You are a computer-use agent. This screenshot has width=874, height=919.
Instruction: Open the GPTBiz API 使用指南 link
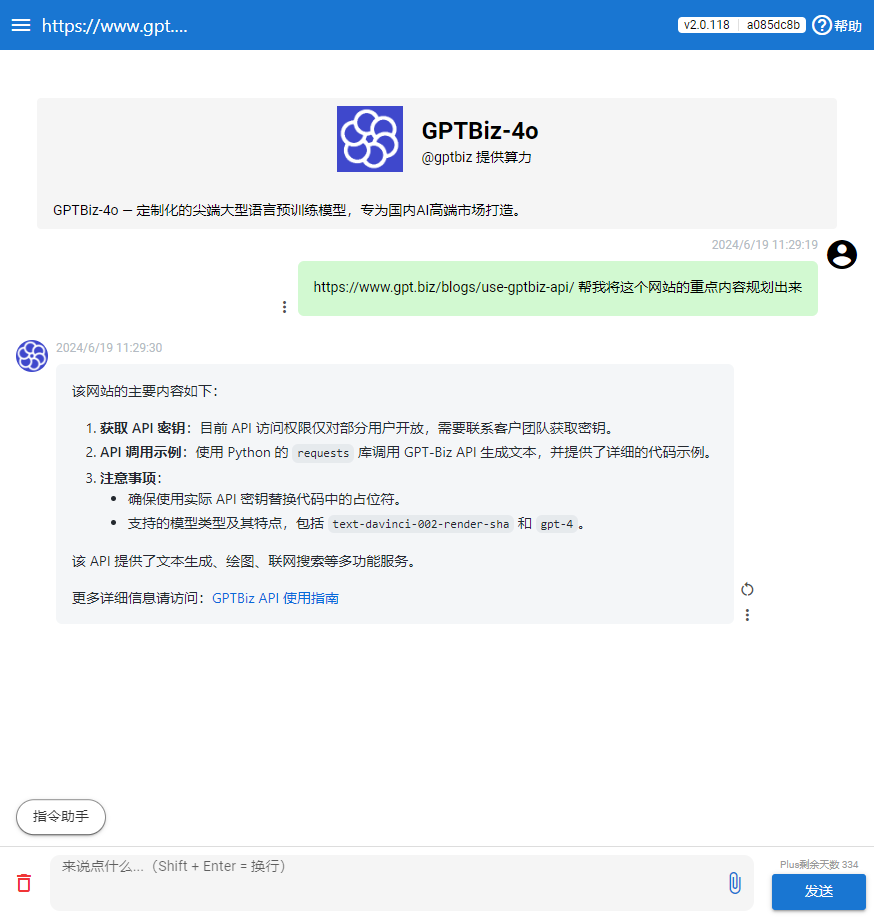click(x=276, y=598)
